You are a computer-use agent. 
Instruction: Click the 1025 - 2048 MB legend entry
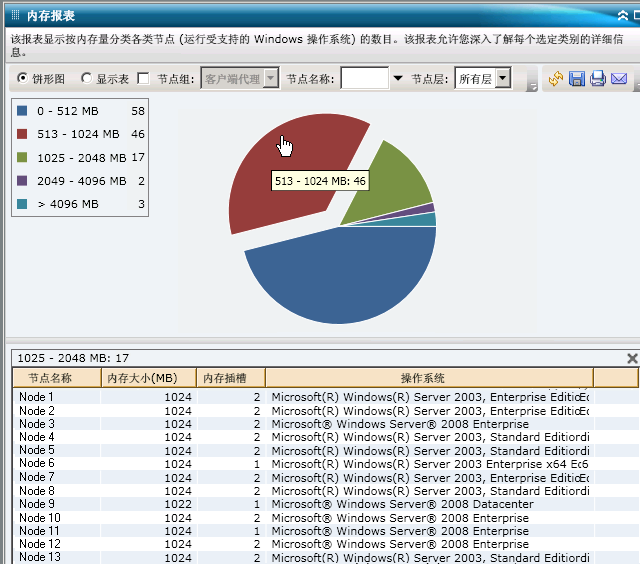[x=80, y=158]
